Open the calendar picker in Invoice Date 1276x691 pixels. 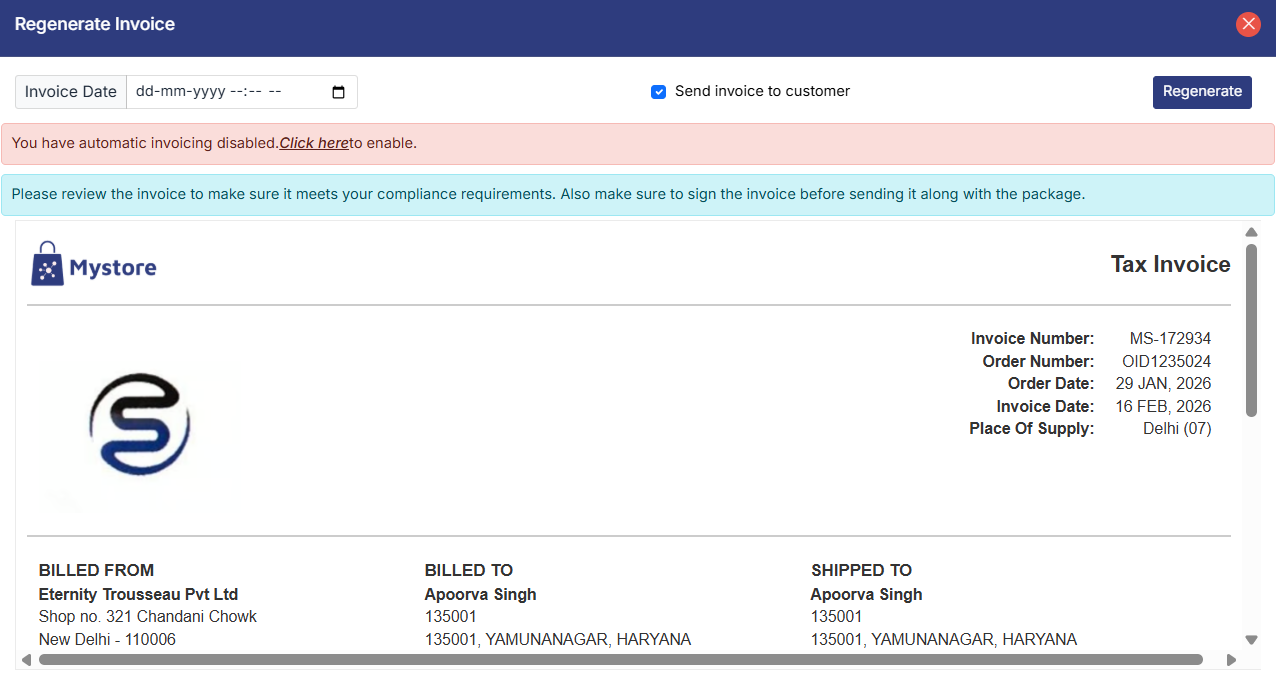pyautogui.click(x=338, y=92)
